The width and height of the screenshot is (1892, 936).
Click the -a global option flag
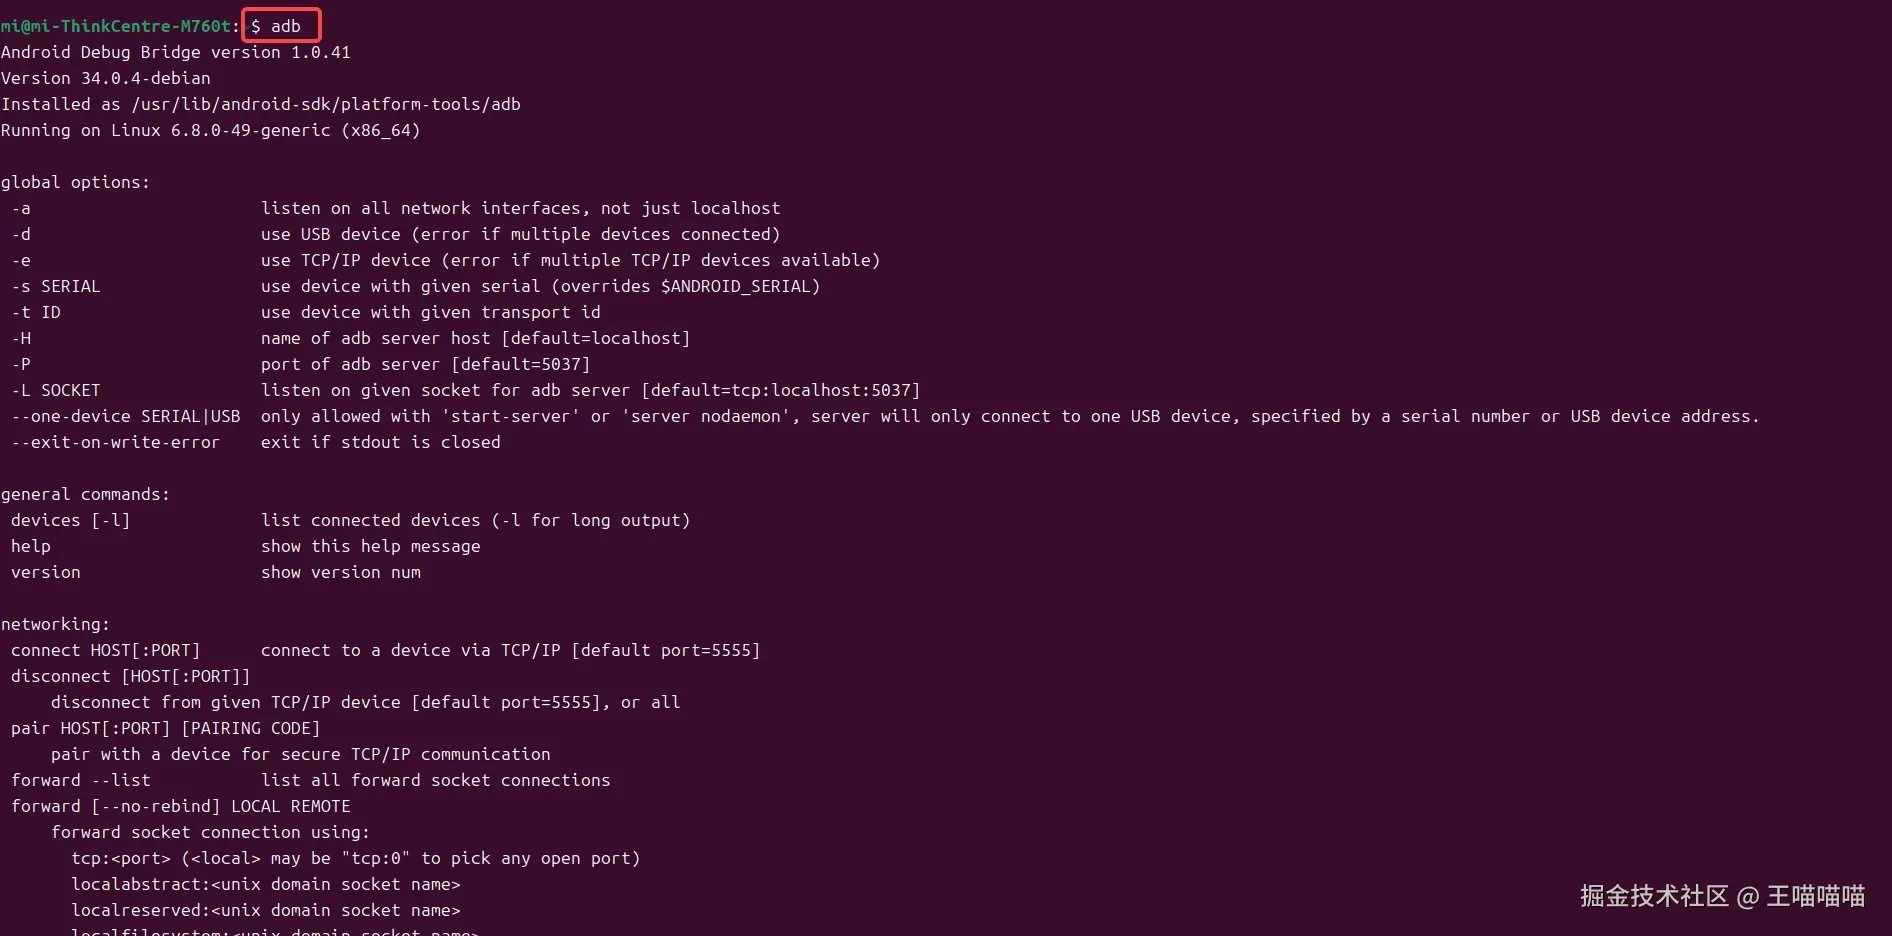[21, 208]
